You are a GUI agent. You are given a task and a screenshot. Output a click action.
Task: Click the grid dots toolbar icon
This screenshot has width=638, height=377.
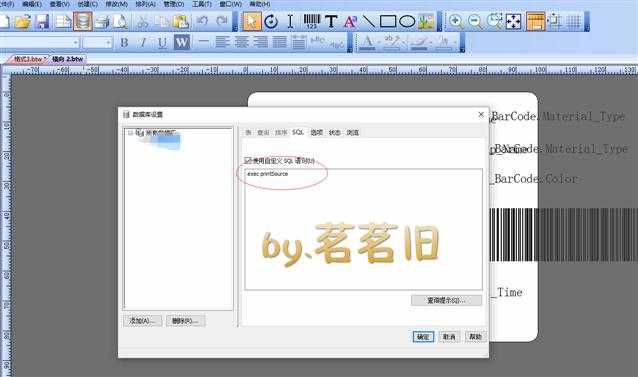tap(574, 21)
